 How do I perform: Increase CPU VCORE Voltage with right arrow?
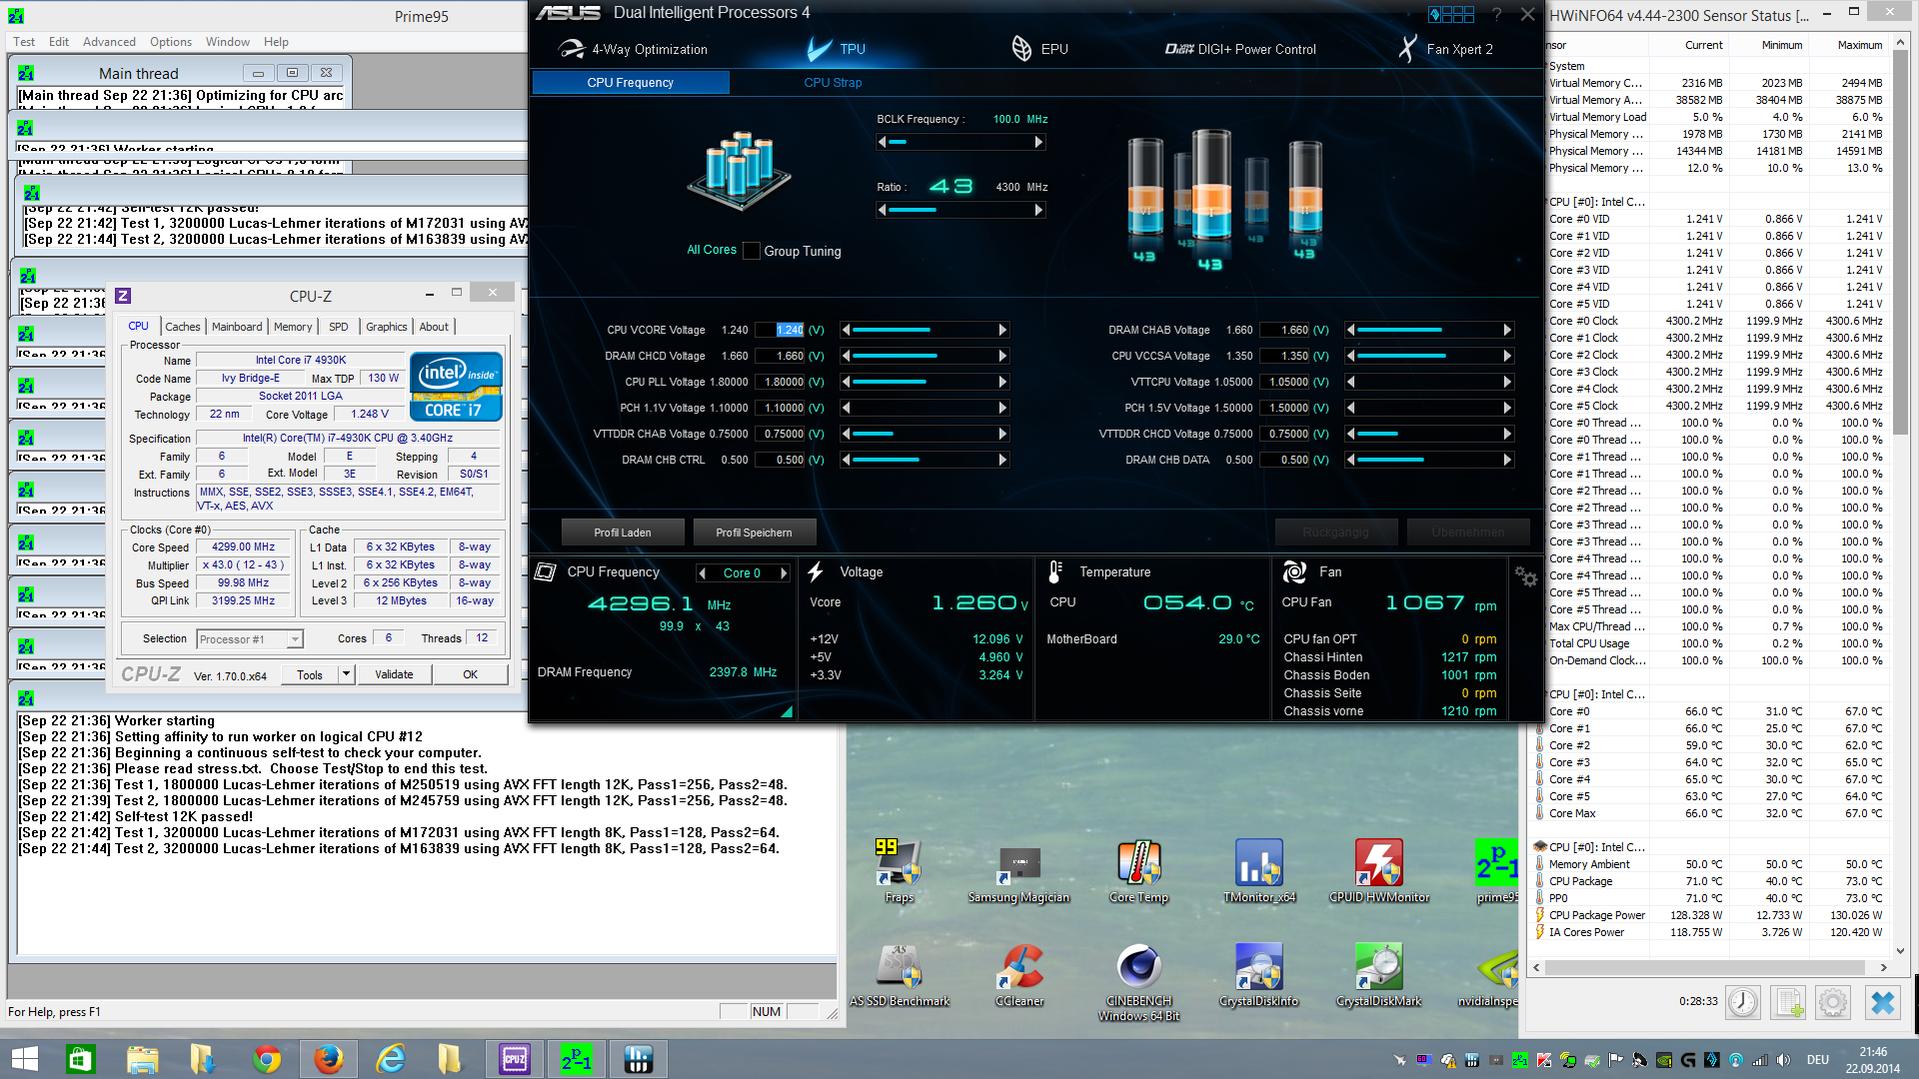tap(1002, 330)
